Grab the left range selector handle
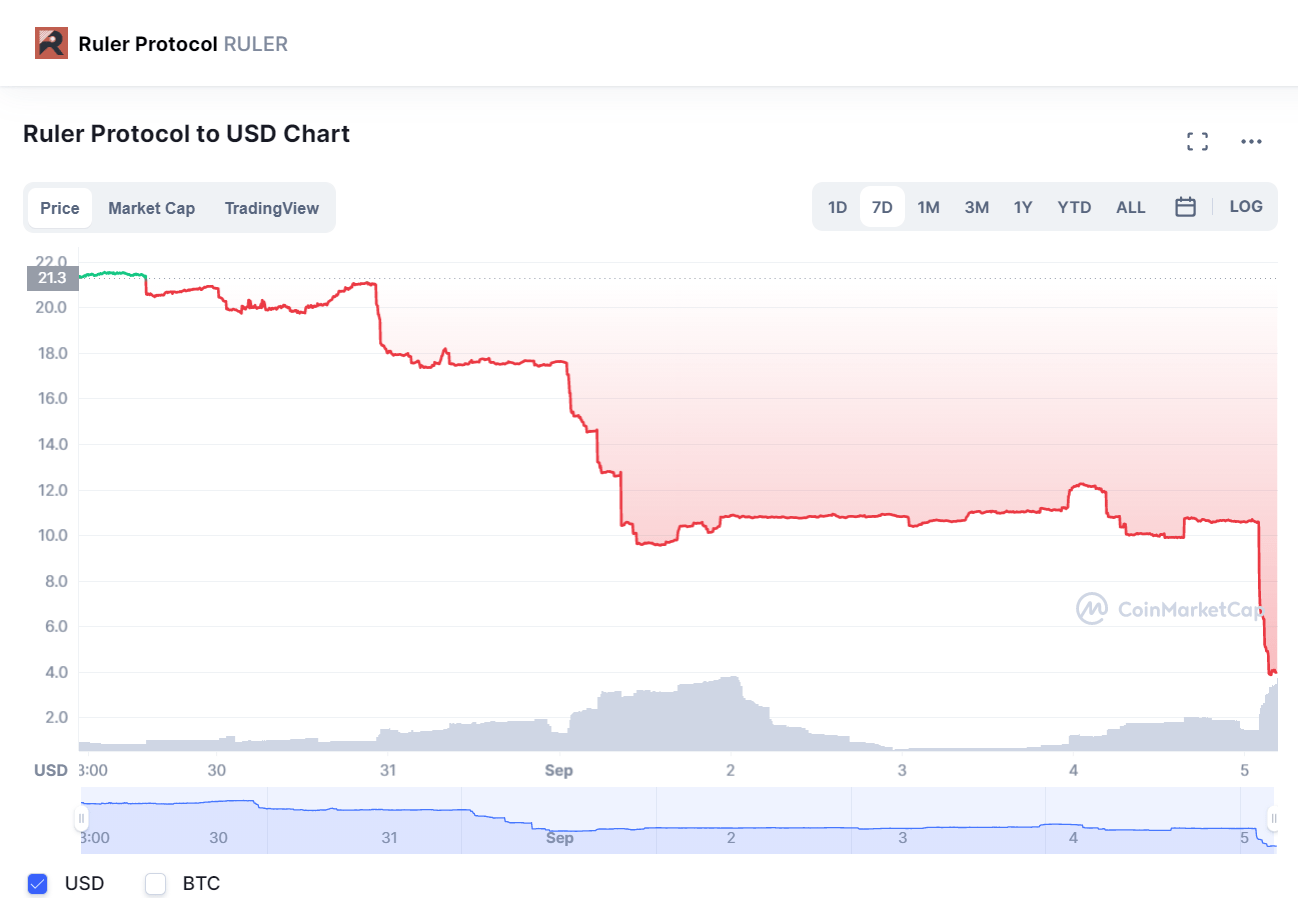Viewport: 1298px width, 907px height. 81,818
